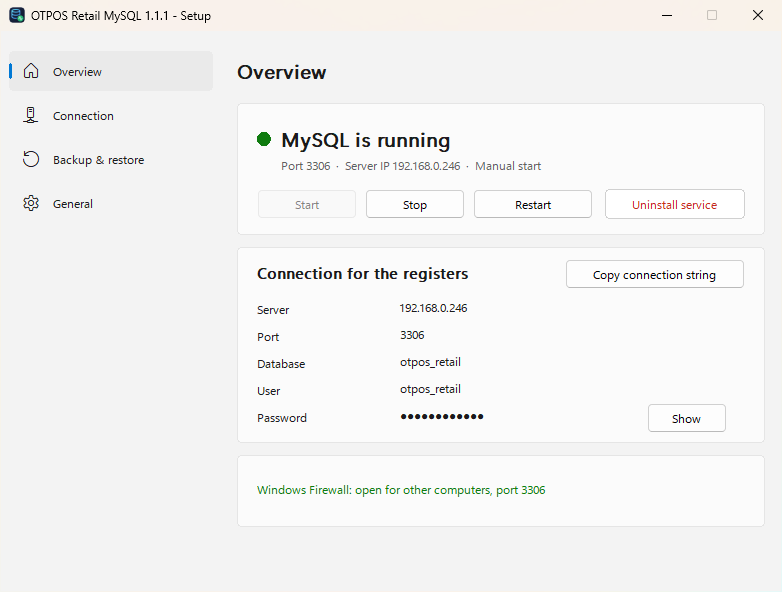This screenshot has width=782, height=592.
Task: Click the server value 192.168.0.246
Action: click(x=433, y=308)
